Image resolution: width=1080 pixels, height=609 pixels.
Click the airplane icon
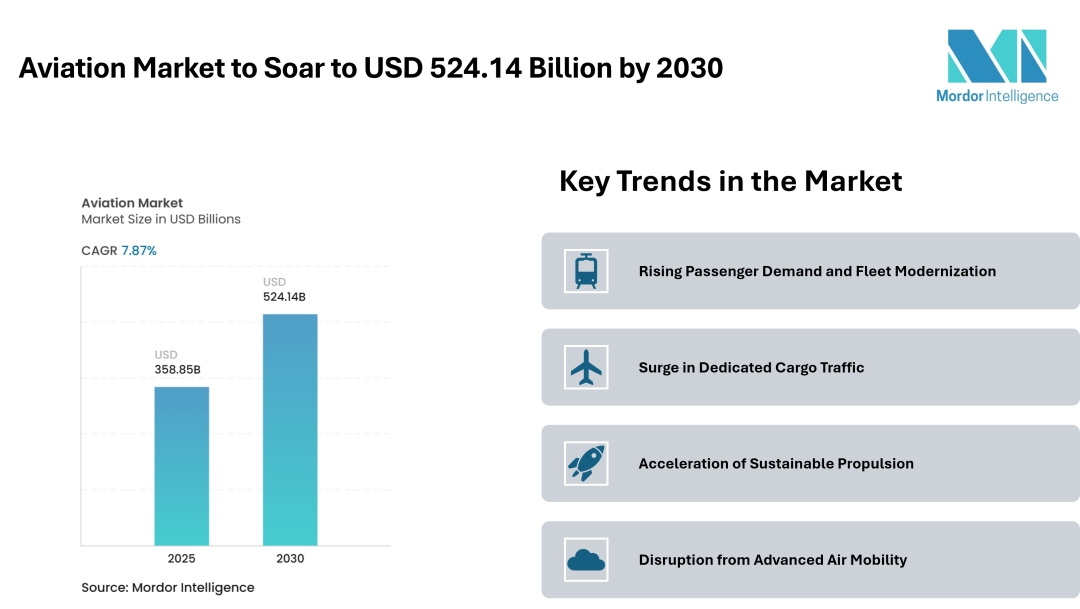coord(586,367)
